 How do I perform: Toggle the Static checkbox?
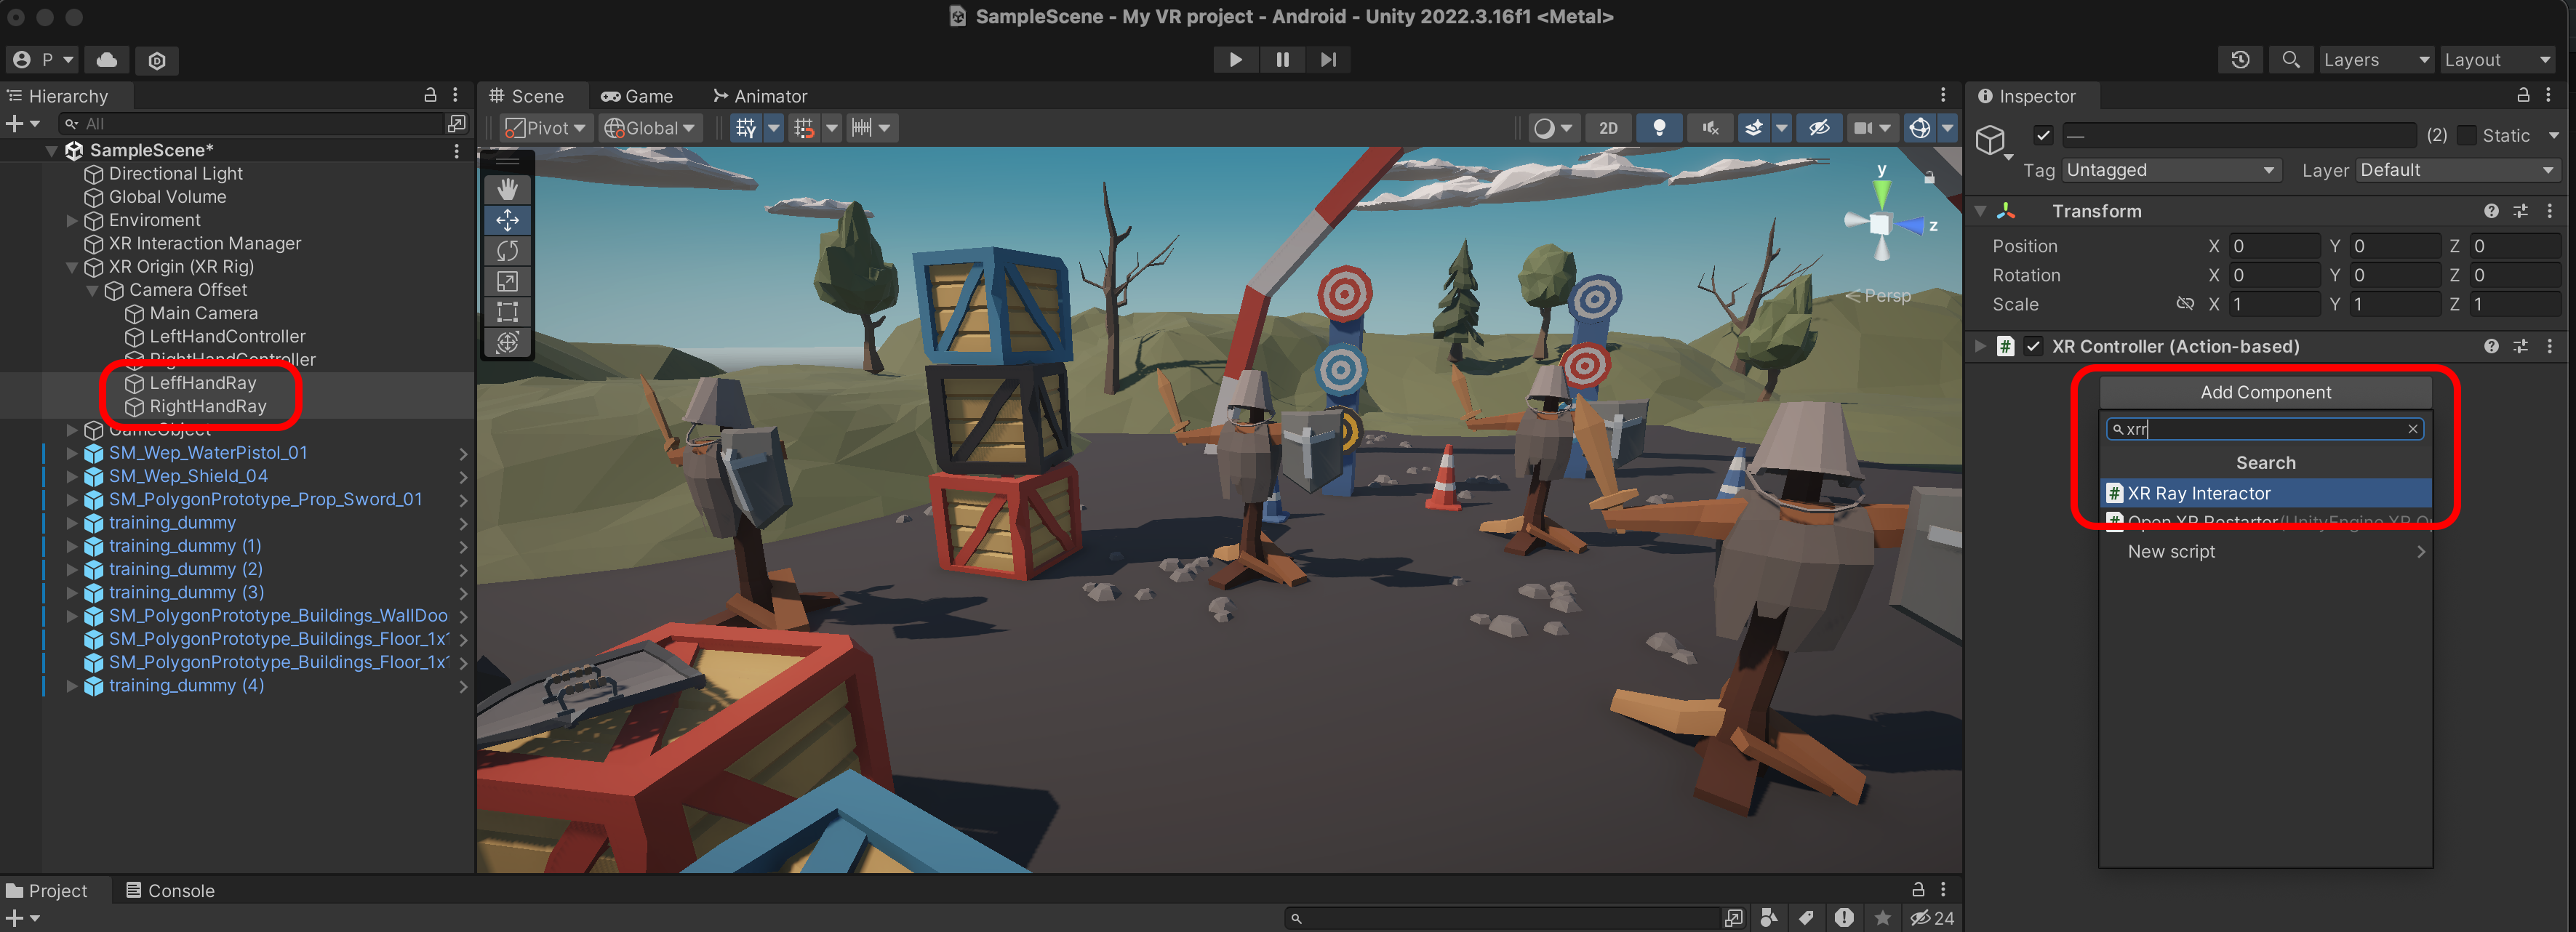point(2467,135)
